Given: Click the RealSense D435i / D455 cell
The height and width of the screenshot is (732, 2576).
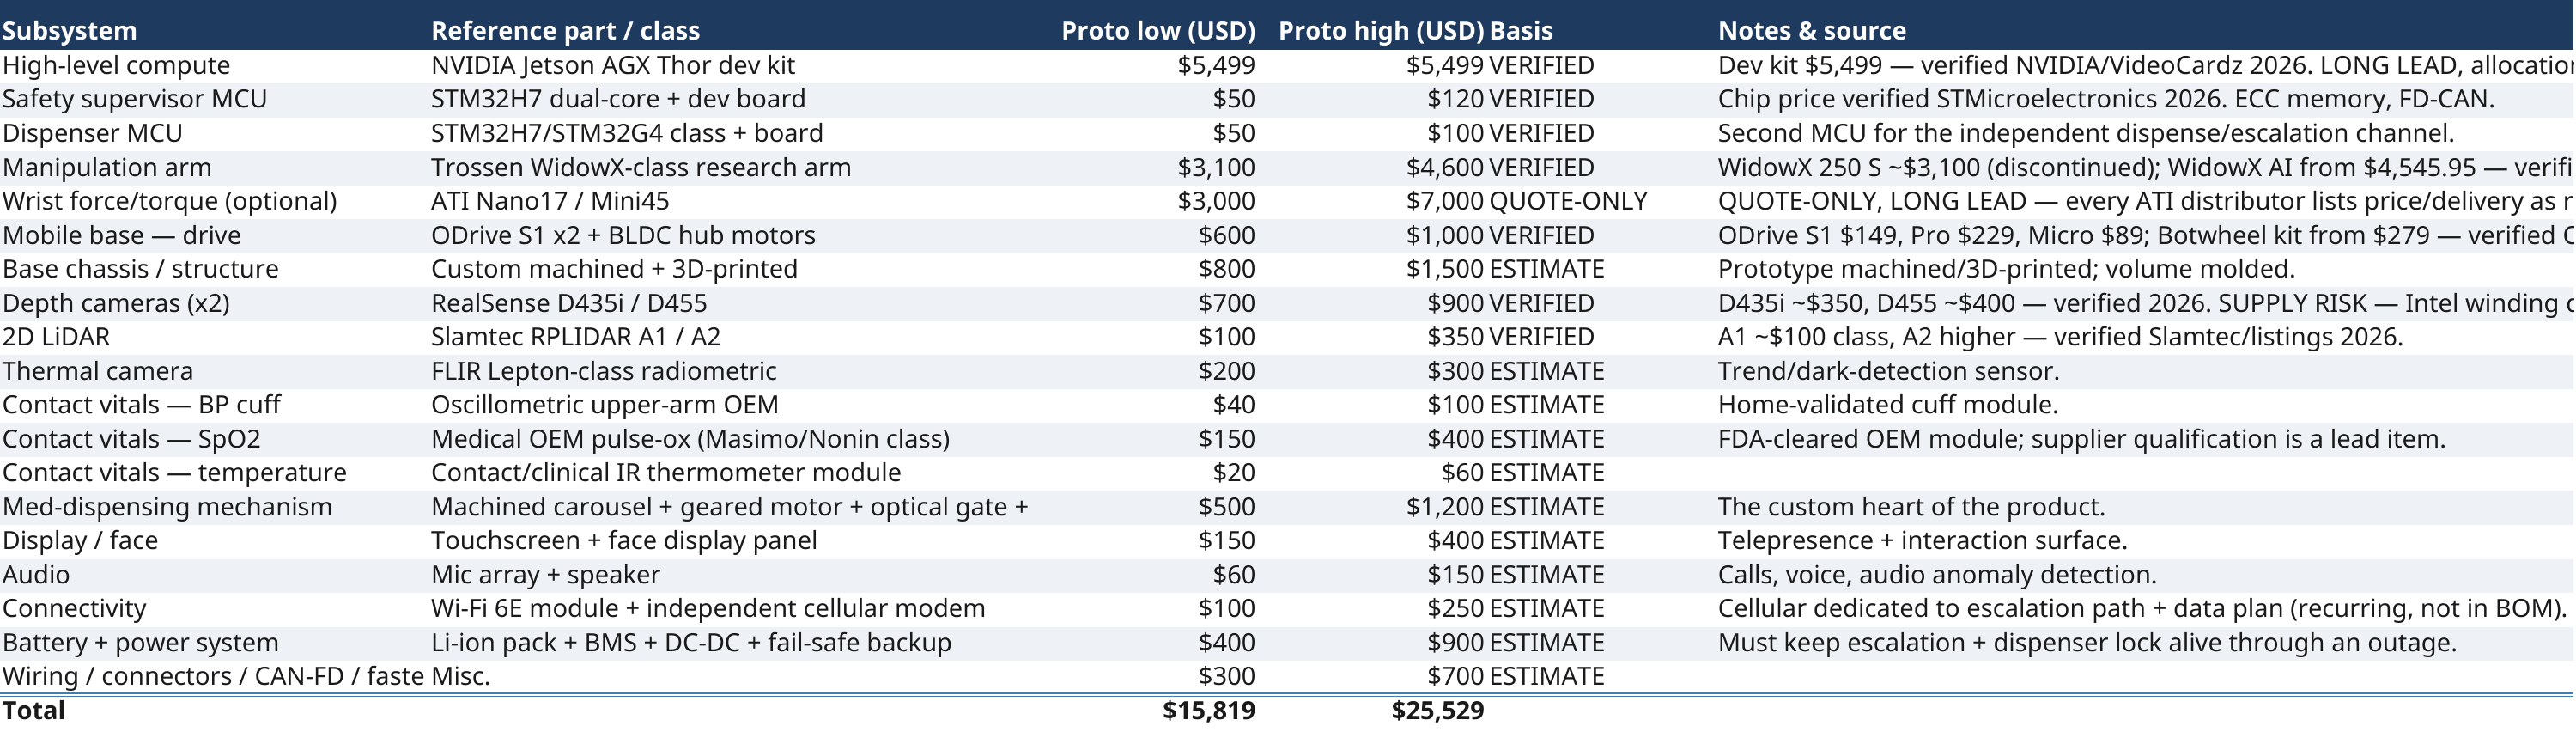Looking at the screenshot, I should [569, 303].
